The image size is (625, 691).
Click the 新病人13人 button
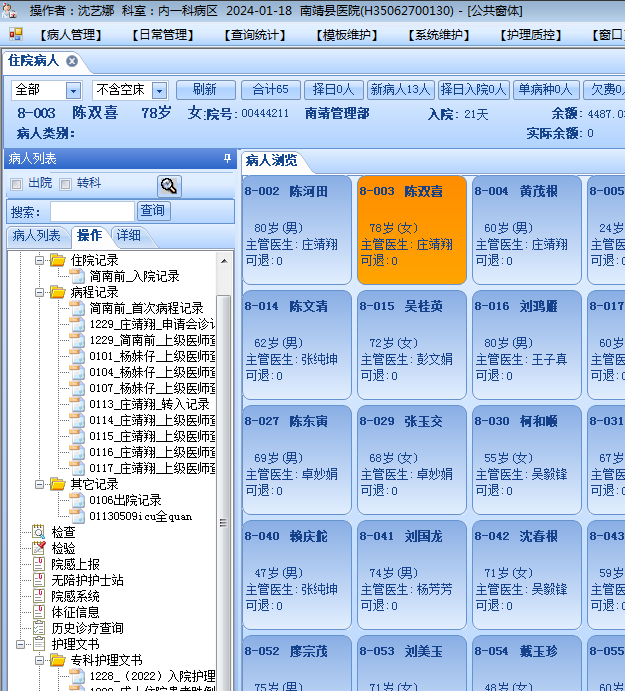click(x=401, y=90)
